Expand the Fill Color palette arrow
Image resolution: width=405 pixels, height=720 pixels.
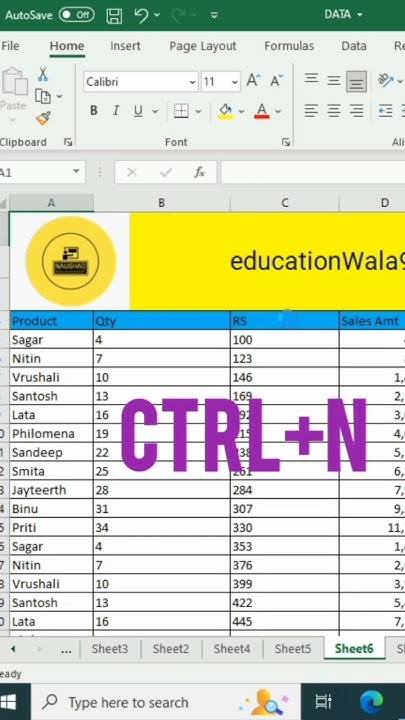click(x=241, y=111)
